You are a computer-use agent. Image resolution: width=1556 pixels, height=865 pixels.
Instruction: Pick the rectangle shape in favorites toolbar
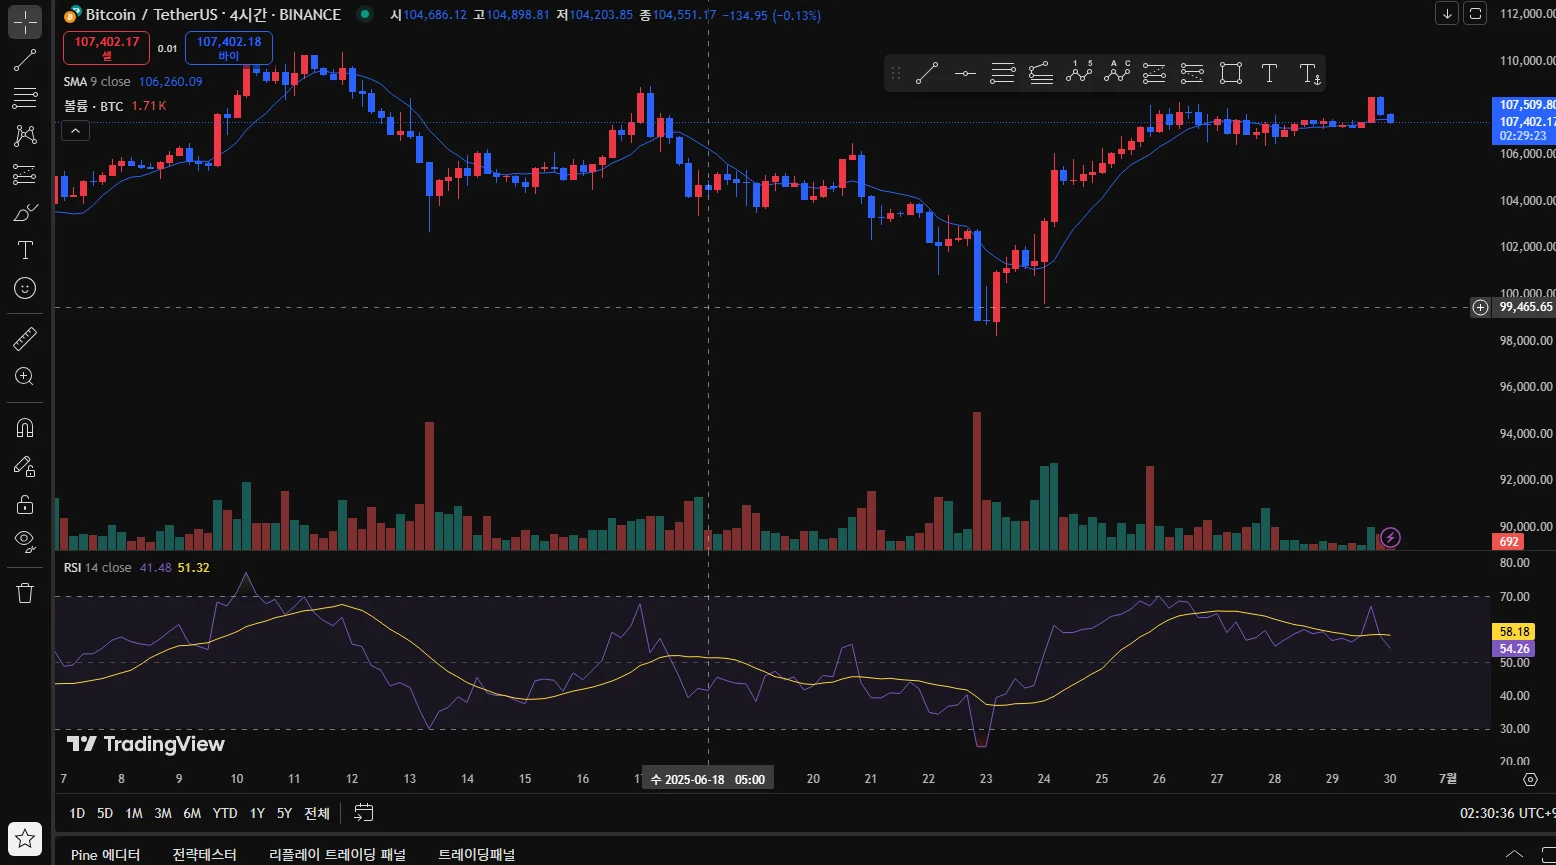1231,72
